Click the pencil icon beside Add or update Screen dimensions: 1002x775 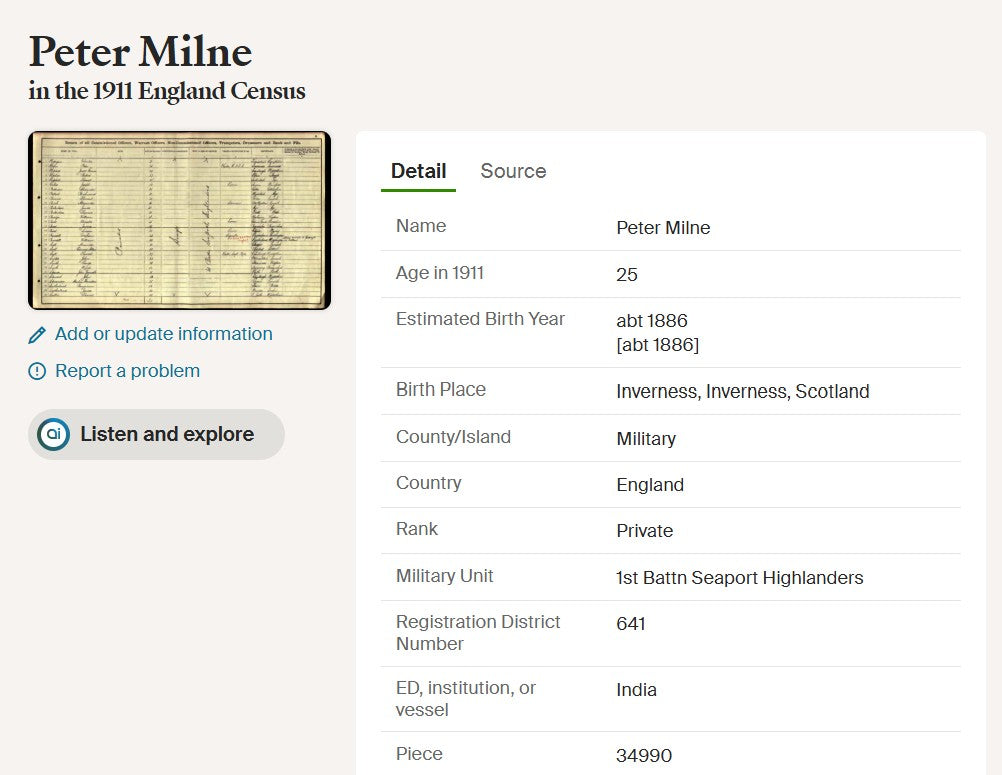37,335
